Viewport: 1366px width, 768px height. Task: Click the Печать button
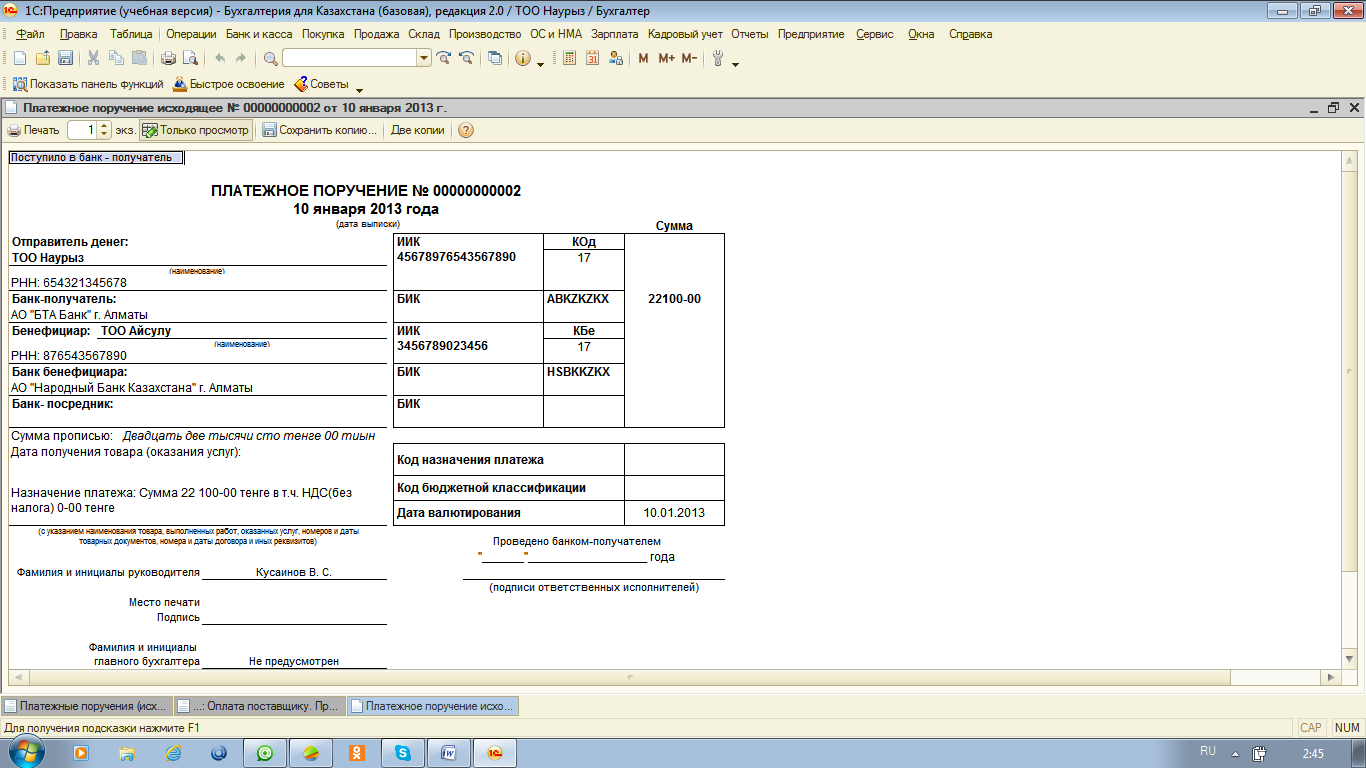[x=33, y=130]
